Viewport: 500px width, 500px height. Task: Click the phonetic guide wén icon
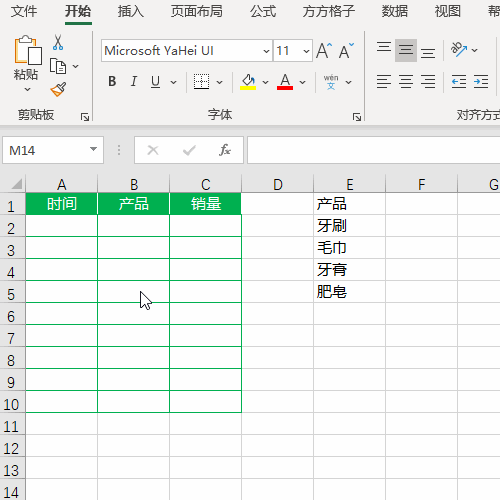coord(331,82)
